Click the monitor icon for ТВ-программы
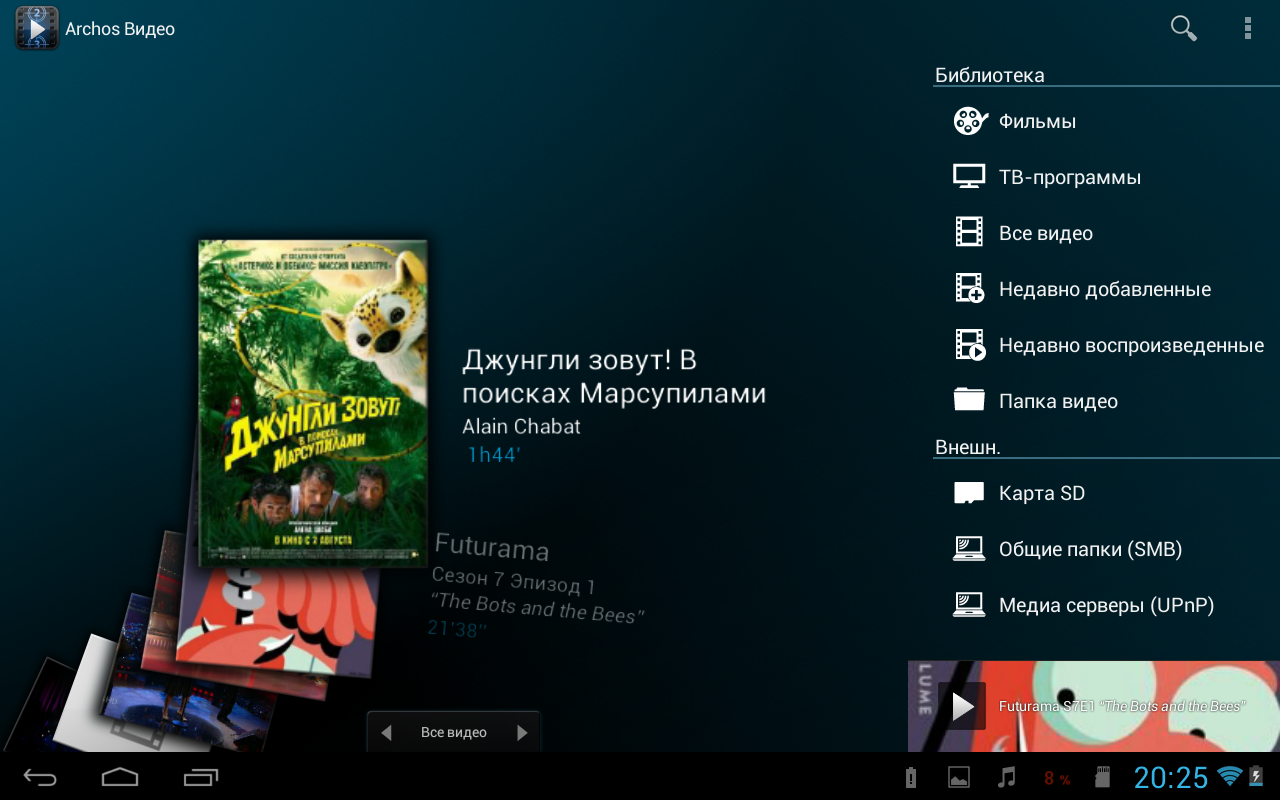The image size is (1280, 800). tap(969, 177)
